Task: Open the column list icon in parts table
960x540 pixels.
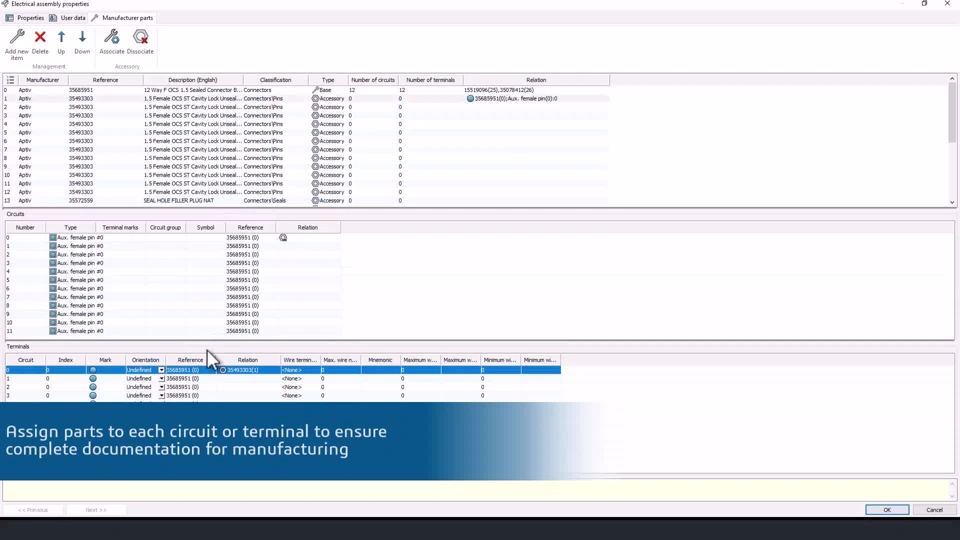Action: [10, 80]
